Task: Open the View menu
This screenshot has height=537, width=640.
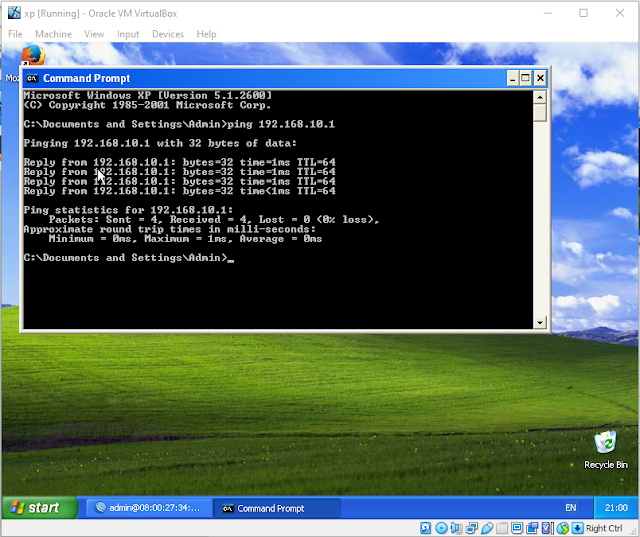Action: pos(94,34)
